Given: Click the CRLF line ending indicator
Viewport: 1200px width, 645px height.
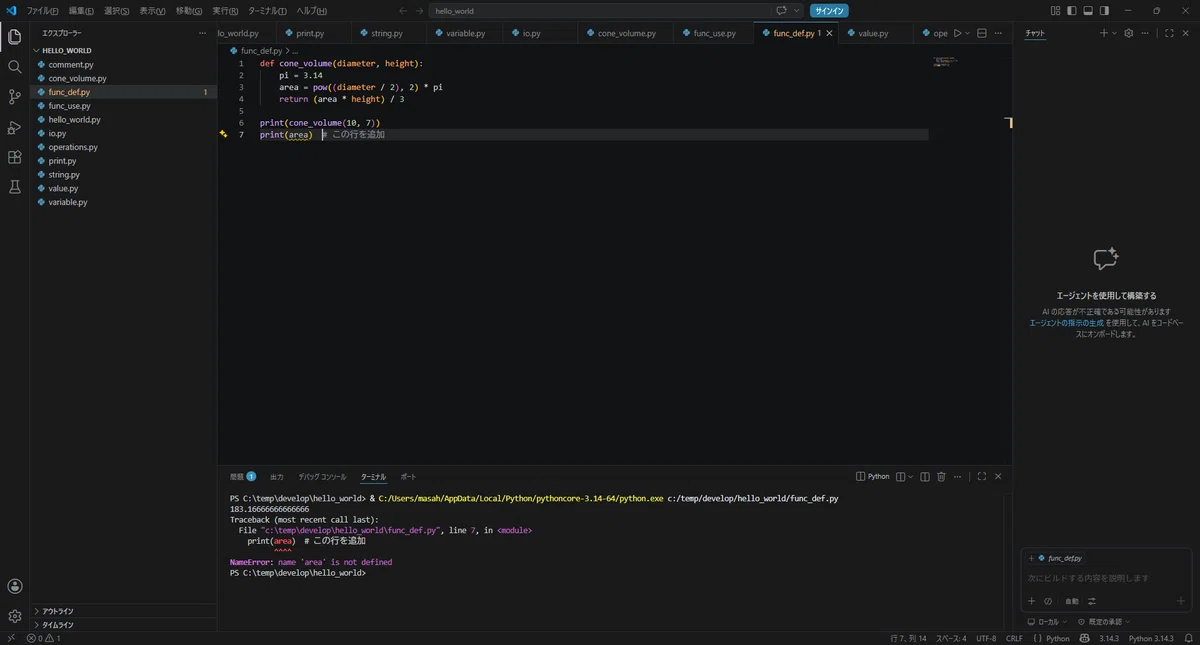Looking at the screenshot, I should (1014, 638).
